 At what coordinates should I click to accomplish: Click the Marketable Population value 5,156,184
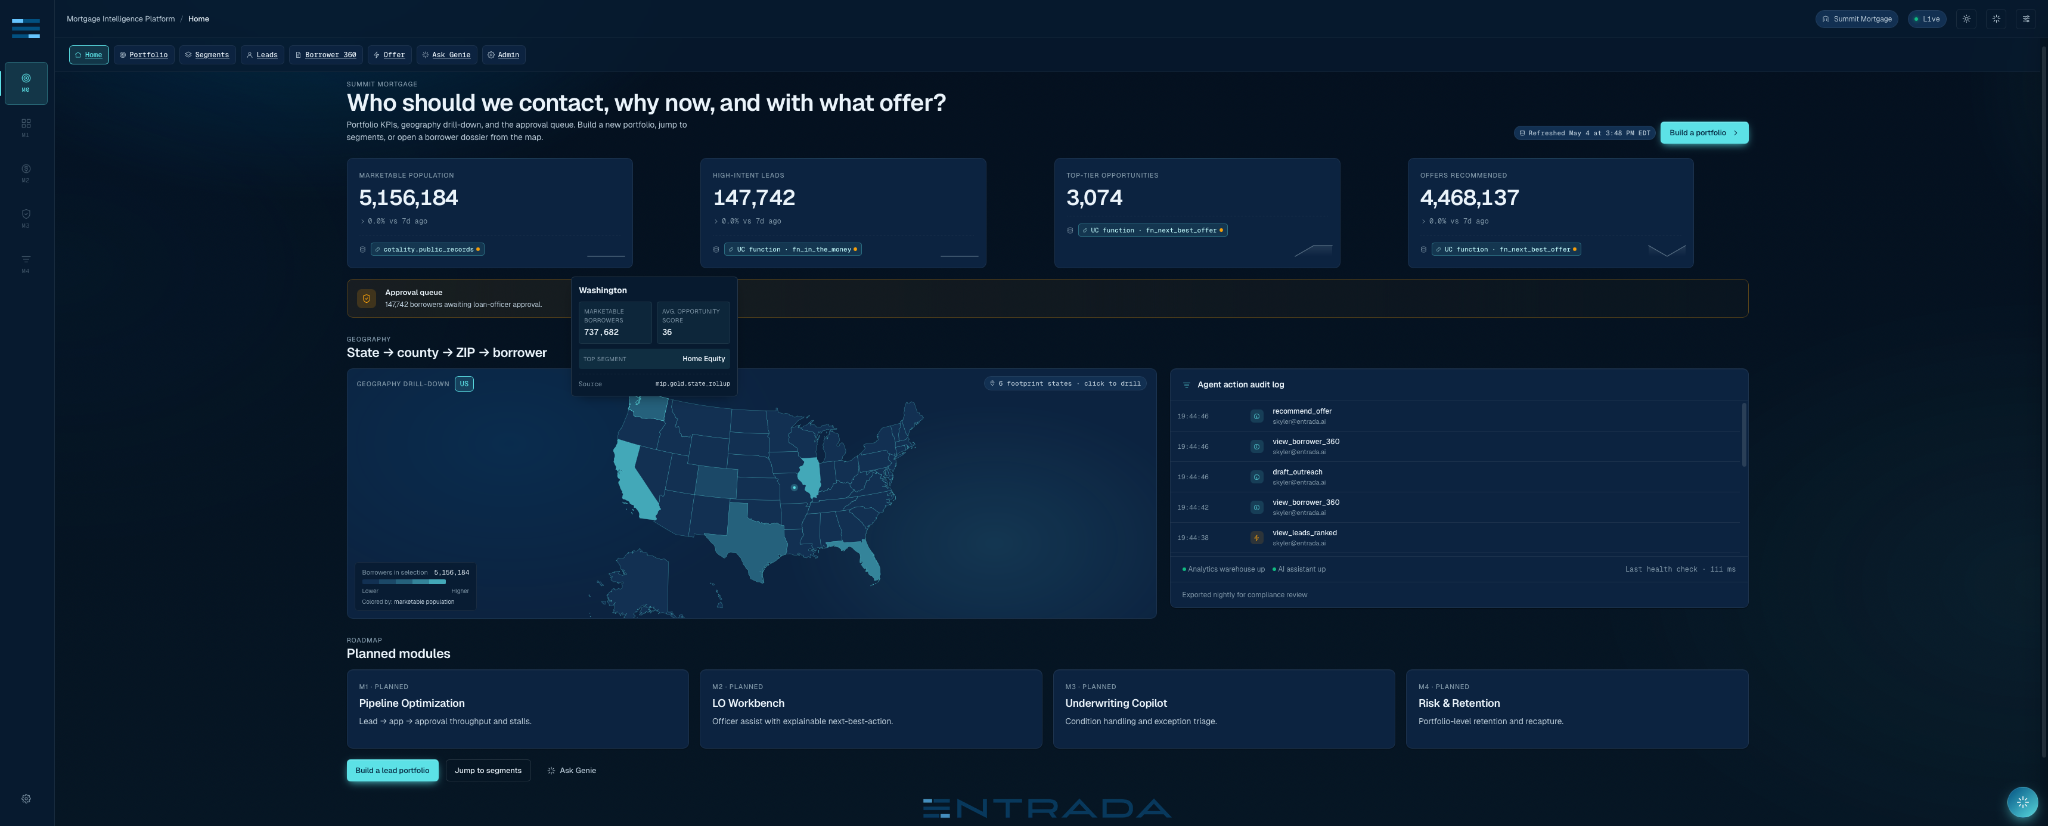click(408, 198)
